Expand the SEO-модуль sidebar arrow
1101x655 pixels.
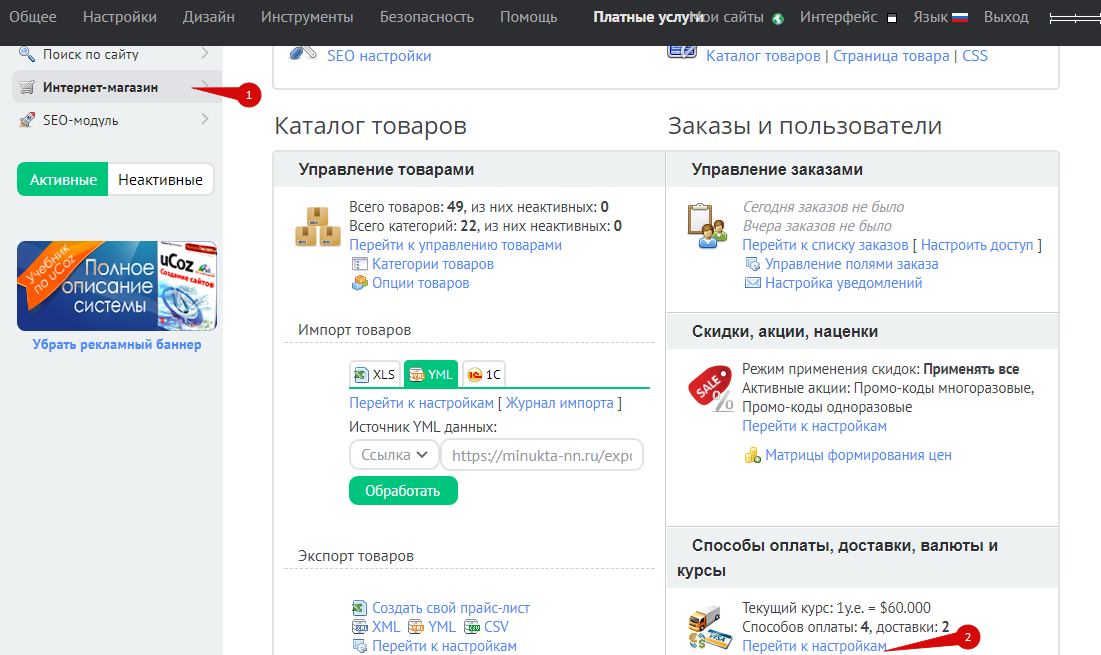(205, 120)
